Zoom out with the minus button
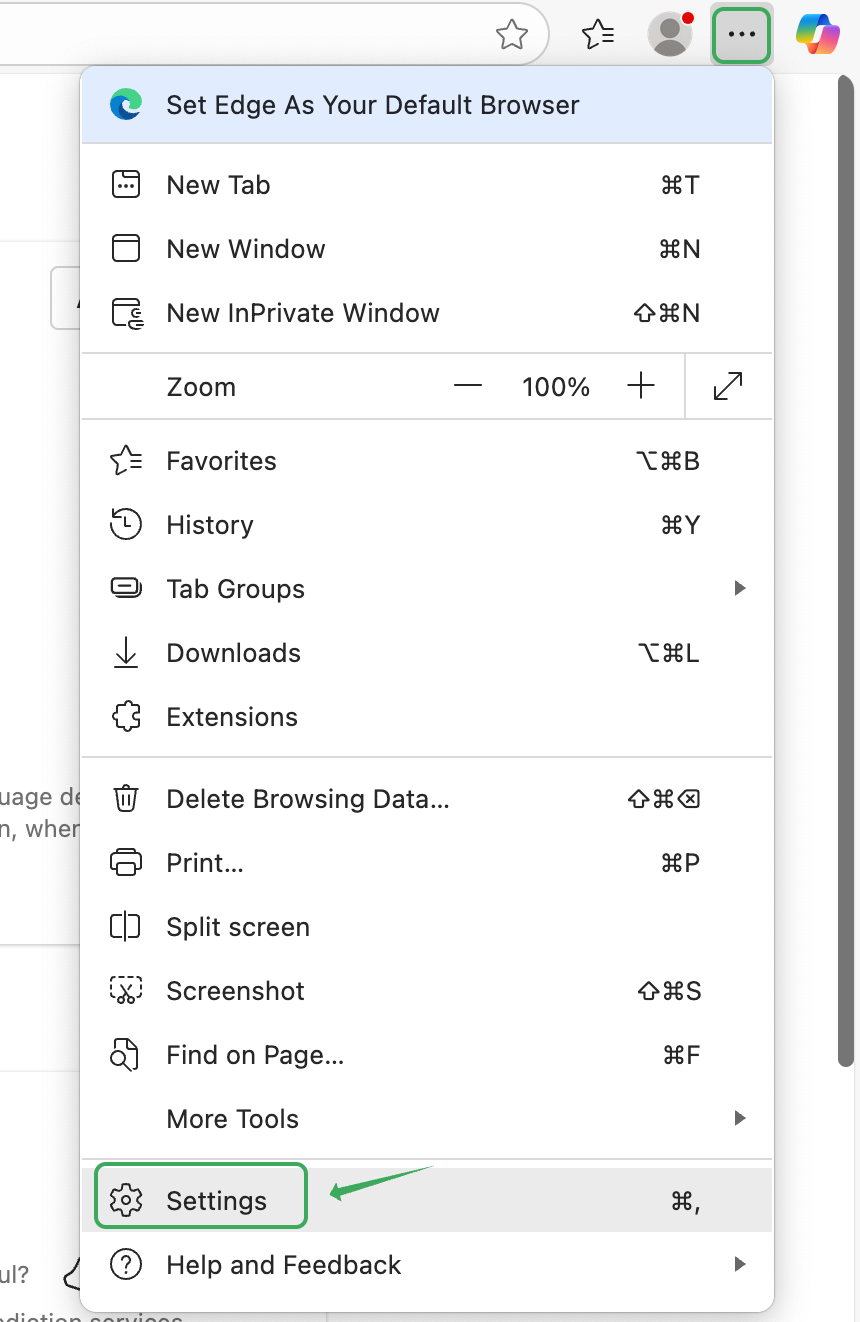 [468, 387]
